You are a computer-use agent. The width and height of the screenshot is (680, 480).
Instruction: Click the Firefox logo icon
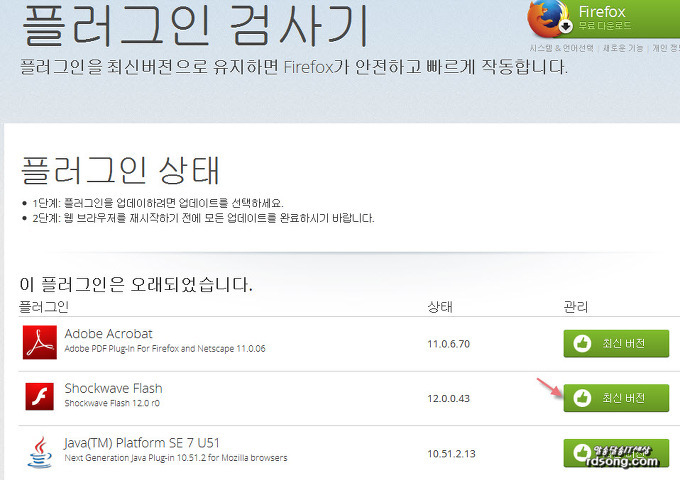pyautogui.click(x=549, y=18)
